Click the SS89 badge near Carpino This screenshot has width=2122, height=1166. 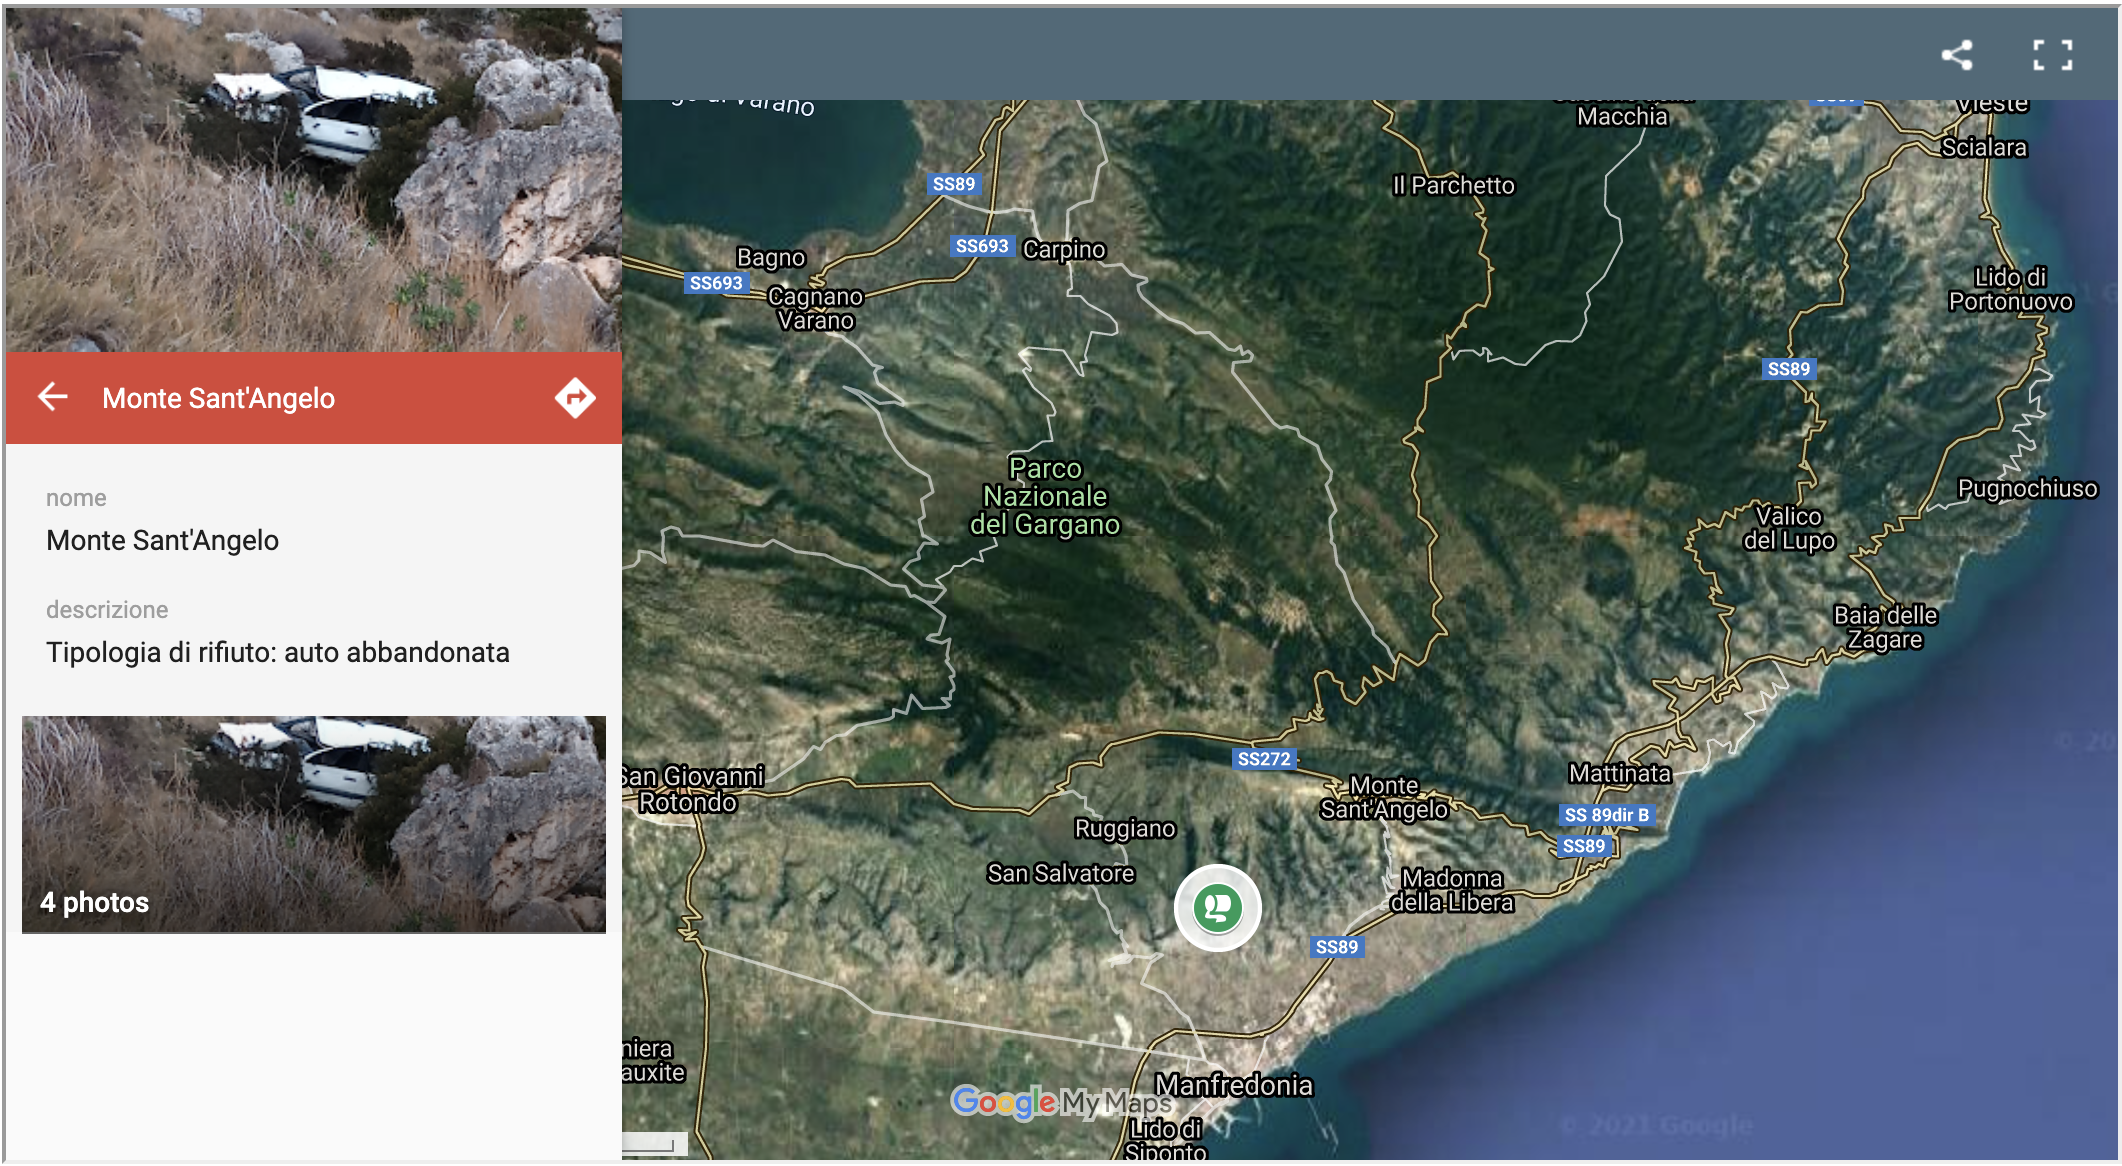(x=953, y=184)
